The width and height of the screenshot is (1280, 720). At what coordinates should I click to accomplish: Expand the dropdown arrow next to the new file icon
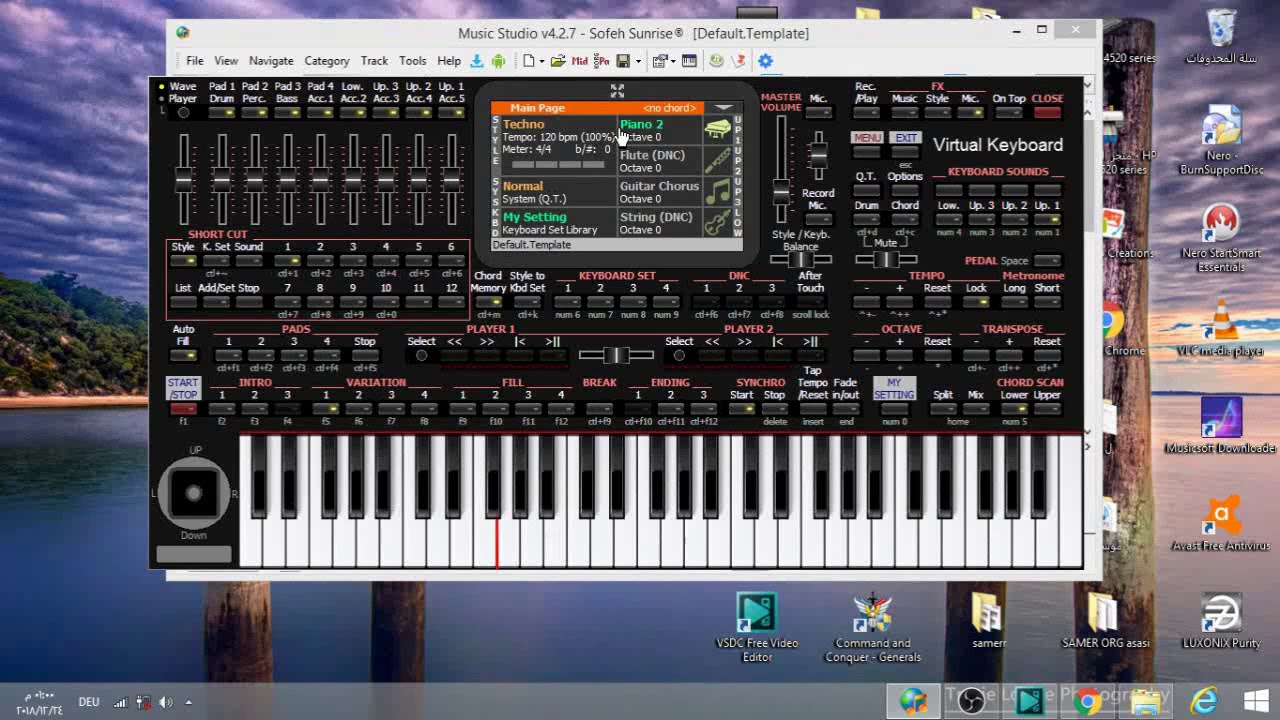click(x=542, y=62)
